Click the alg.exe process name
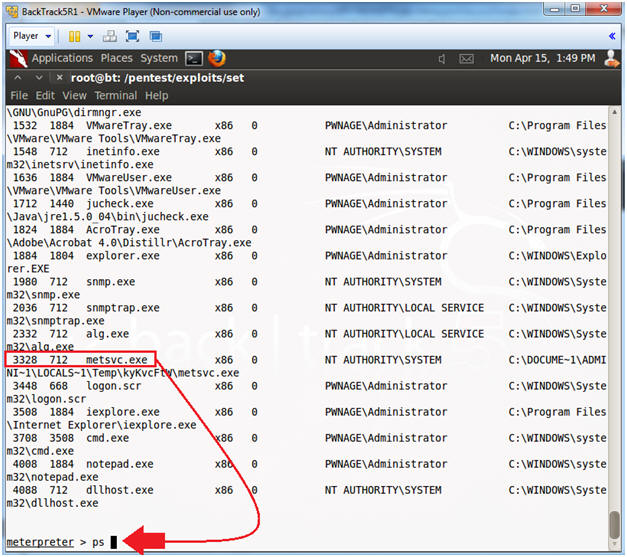The width and height of the screenshot is (627, 557). click(x=108, y=334)
